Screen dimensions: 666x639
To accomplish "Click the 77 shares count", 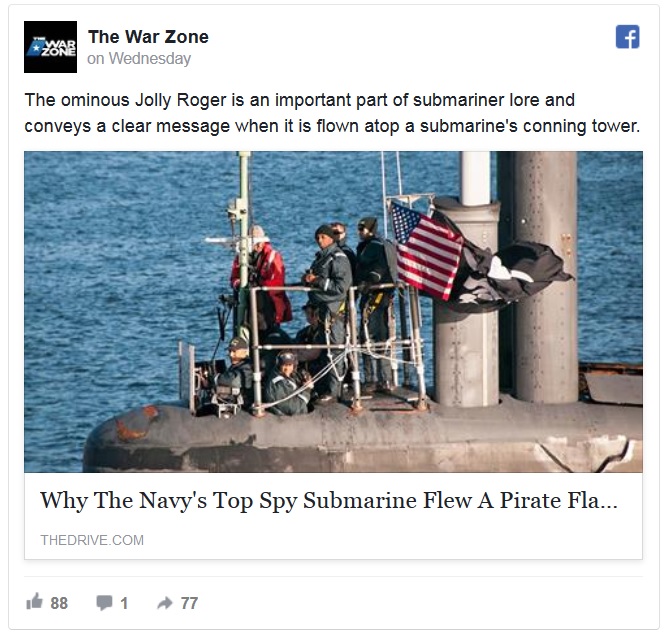I will click(189, 603).
